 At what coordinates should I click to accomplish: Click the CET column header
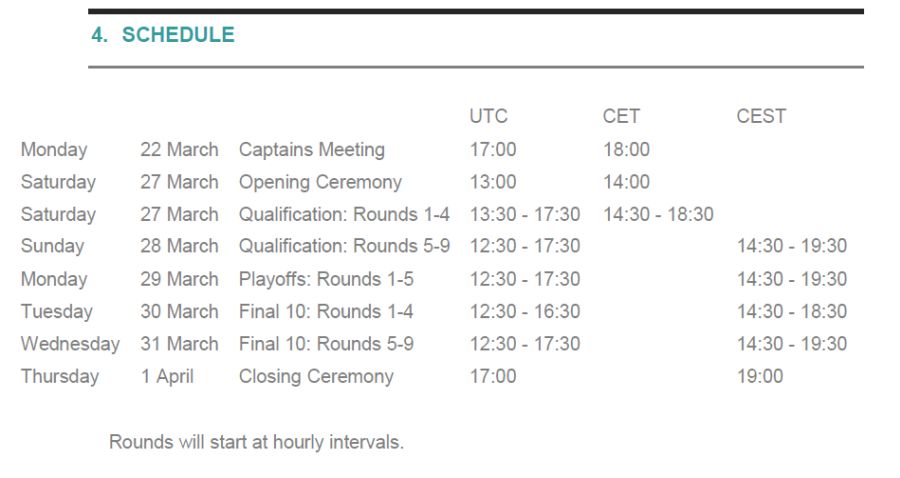coord(621,116)
